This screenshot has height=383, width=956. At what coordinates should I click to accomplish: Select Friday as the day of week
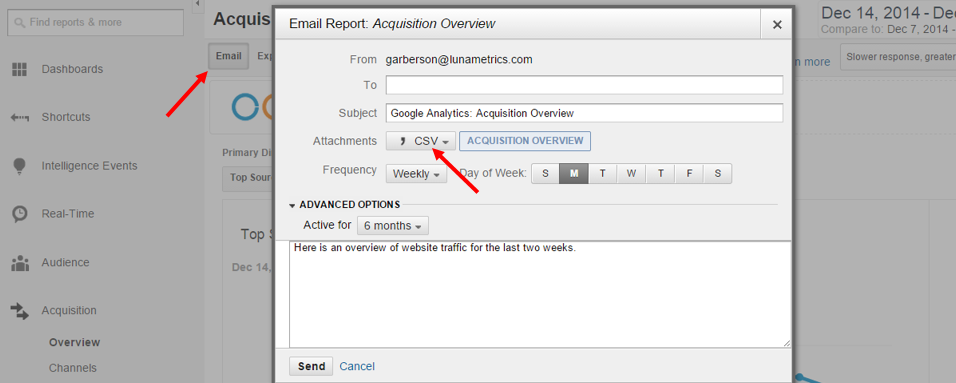pyautogui.click(x=689, y=174)
